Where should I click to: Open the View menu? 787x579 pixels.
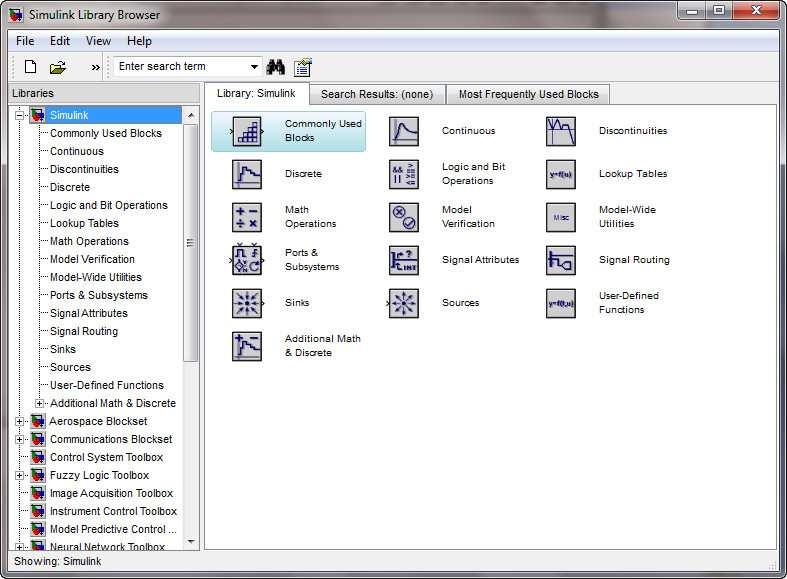tap(98, 41)
